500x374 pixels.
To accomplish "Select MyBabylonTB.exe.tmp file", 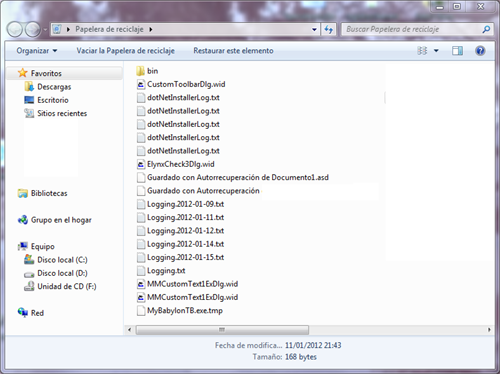I will point(185,311).
